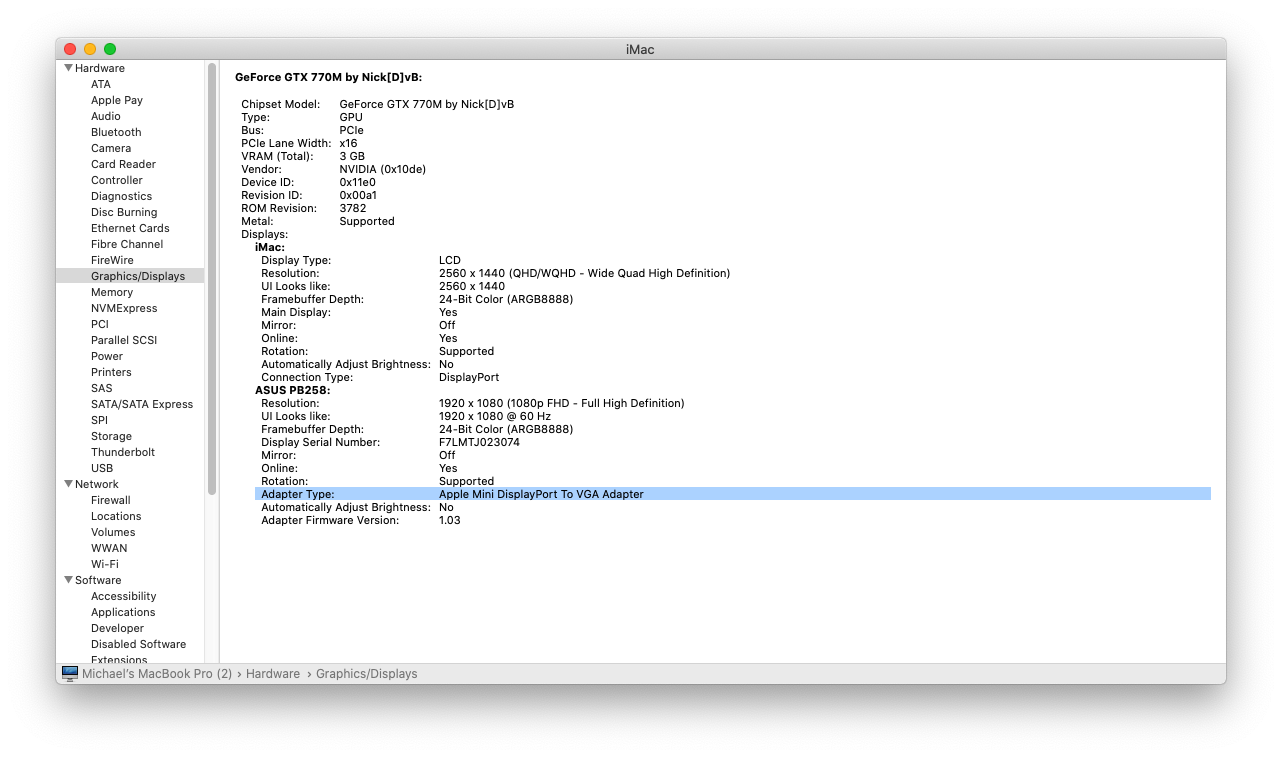Viewport: 1282px width, 758px height.
Task: Click the Adapter Firmware Version 1.03 value
Action: pos(450,520)
